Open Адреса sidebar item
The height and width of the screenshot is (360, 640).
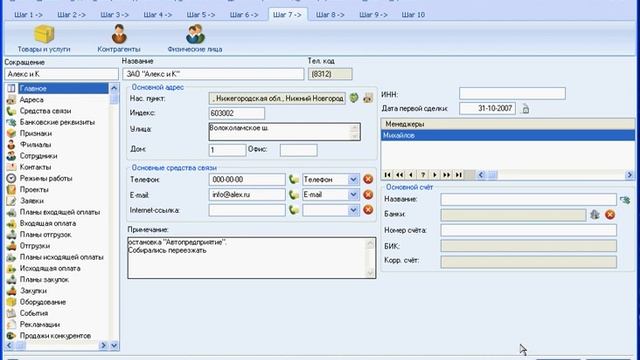31,100
